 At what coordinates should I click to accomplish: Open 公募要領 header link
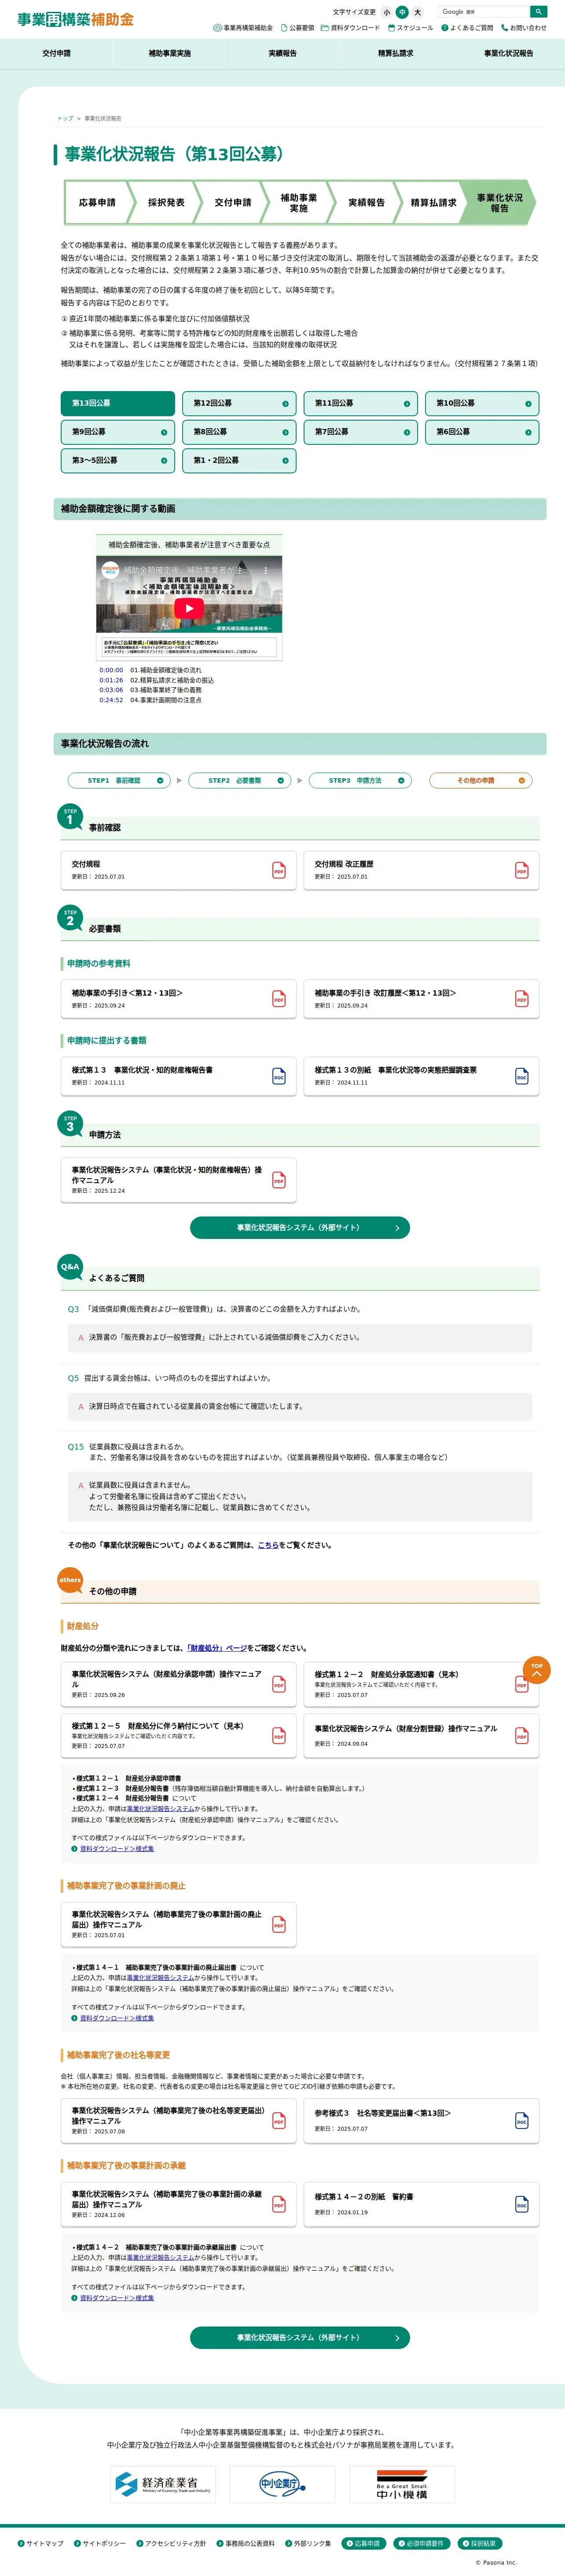click(x=298, y=28)
